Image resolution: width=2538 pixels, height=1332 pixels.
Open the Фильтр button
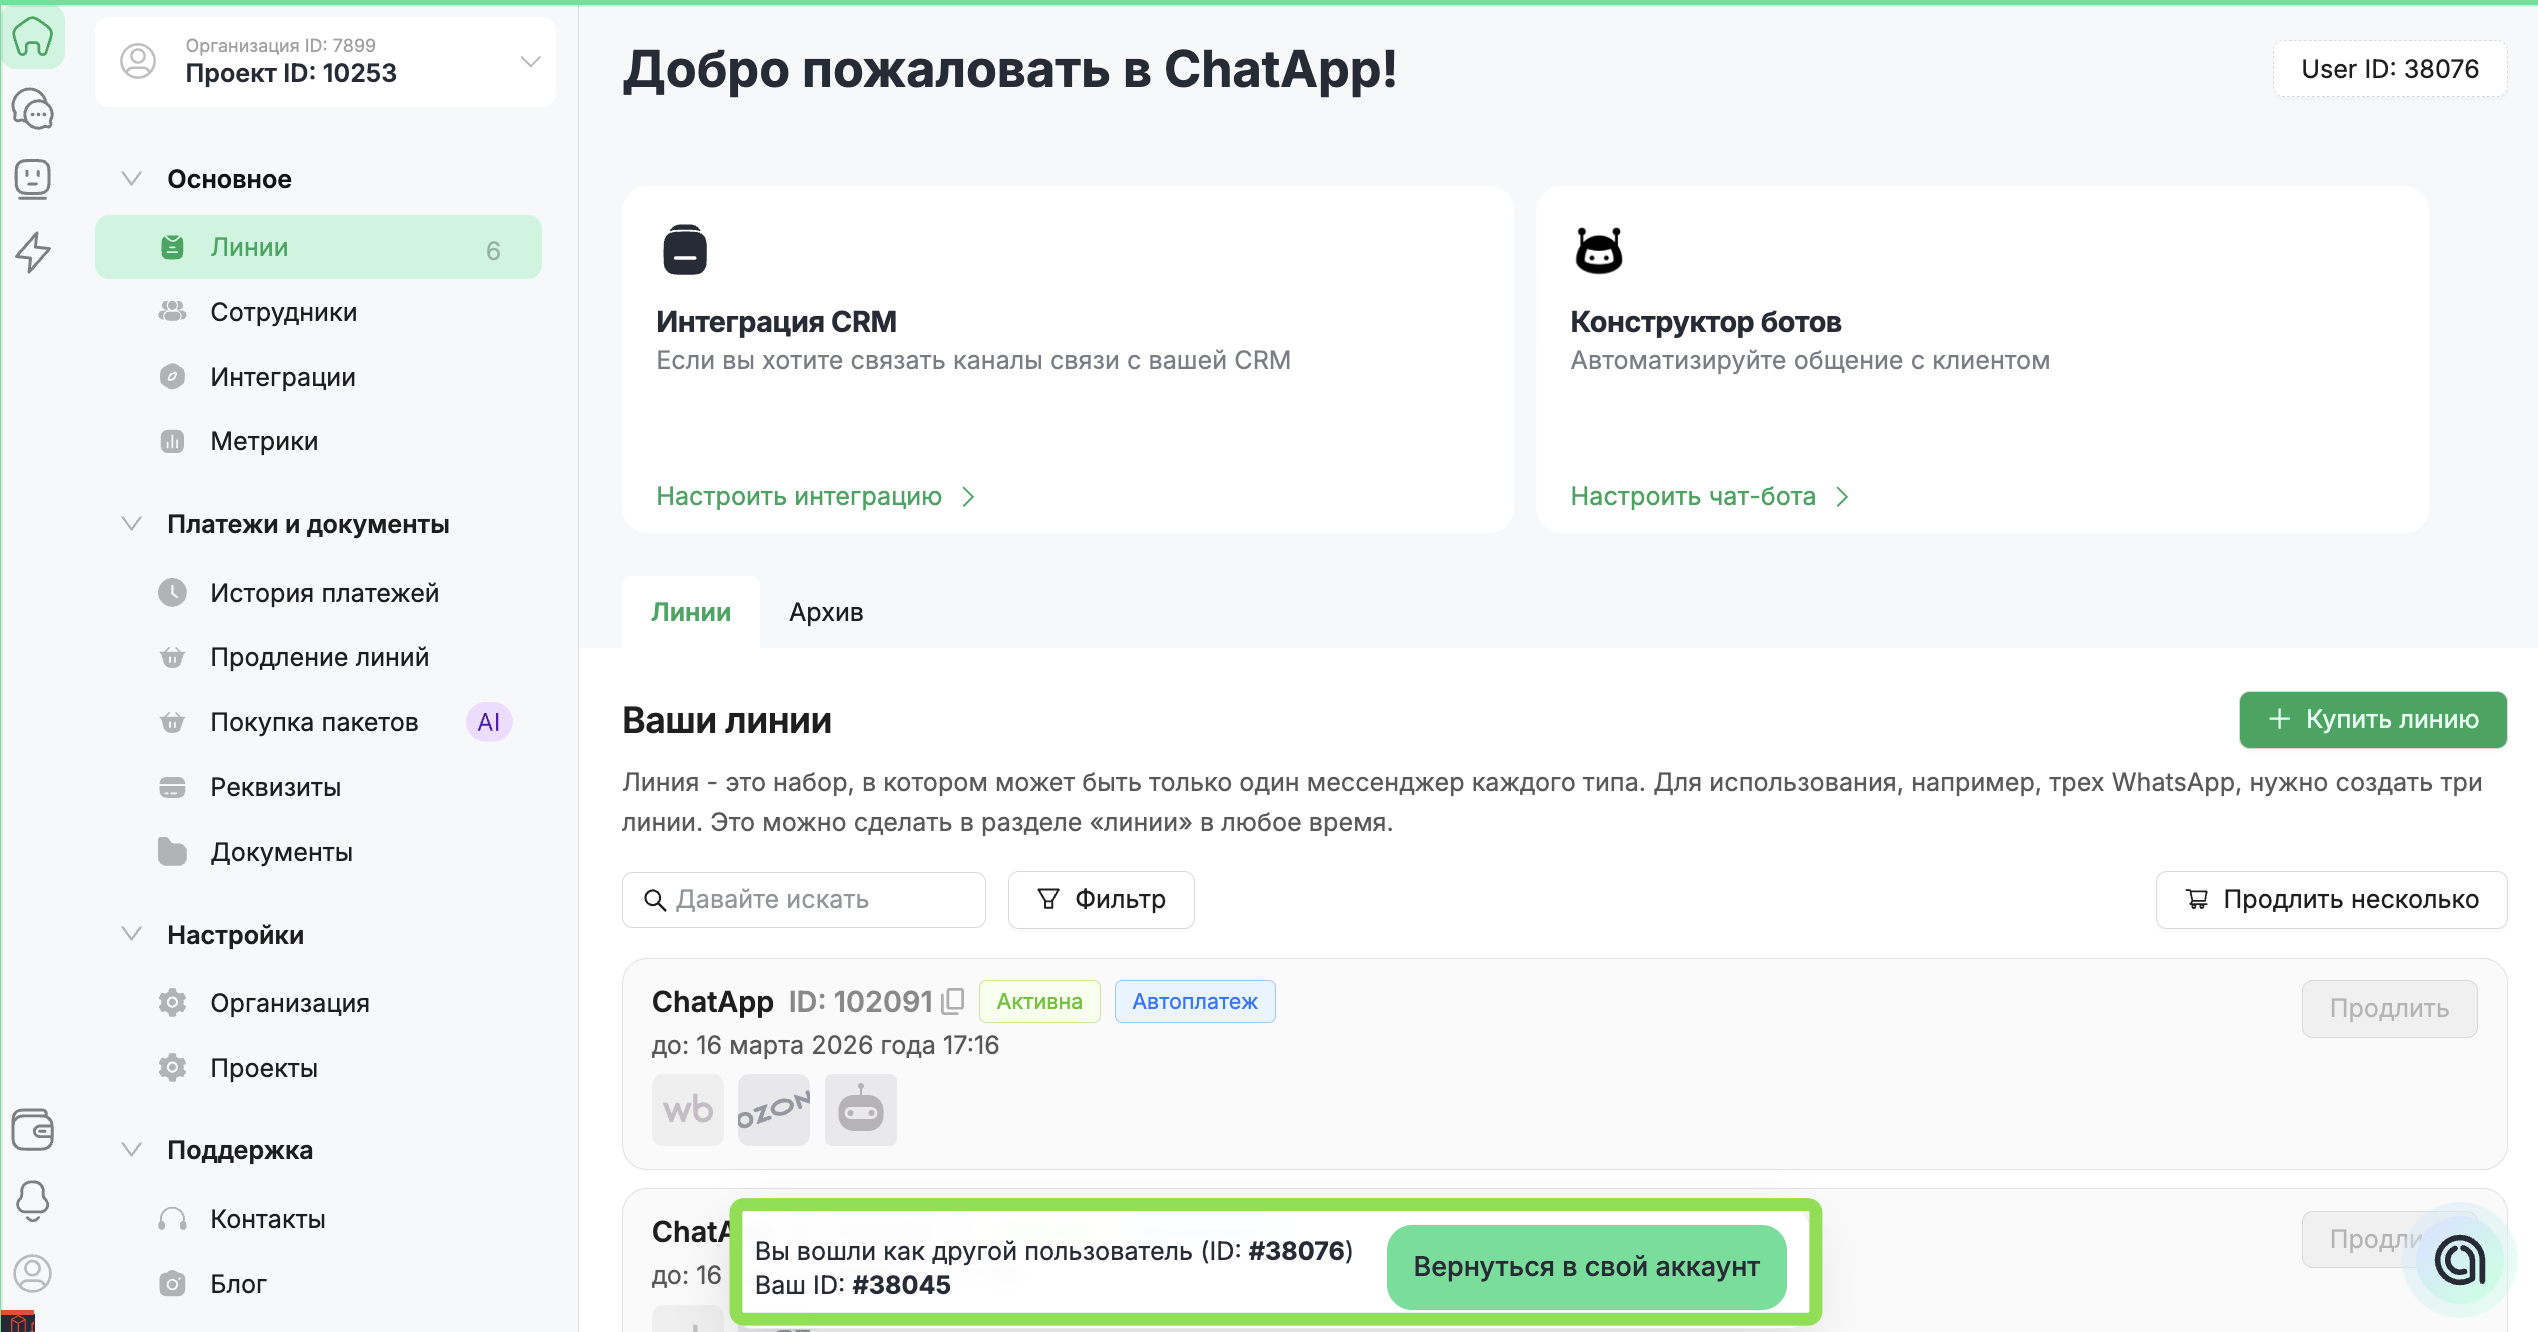1101,899
